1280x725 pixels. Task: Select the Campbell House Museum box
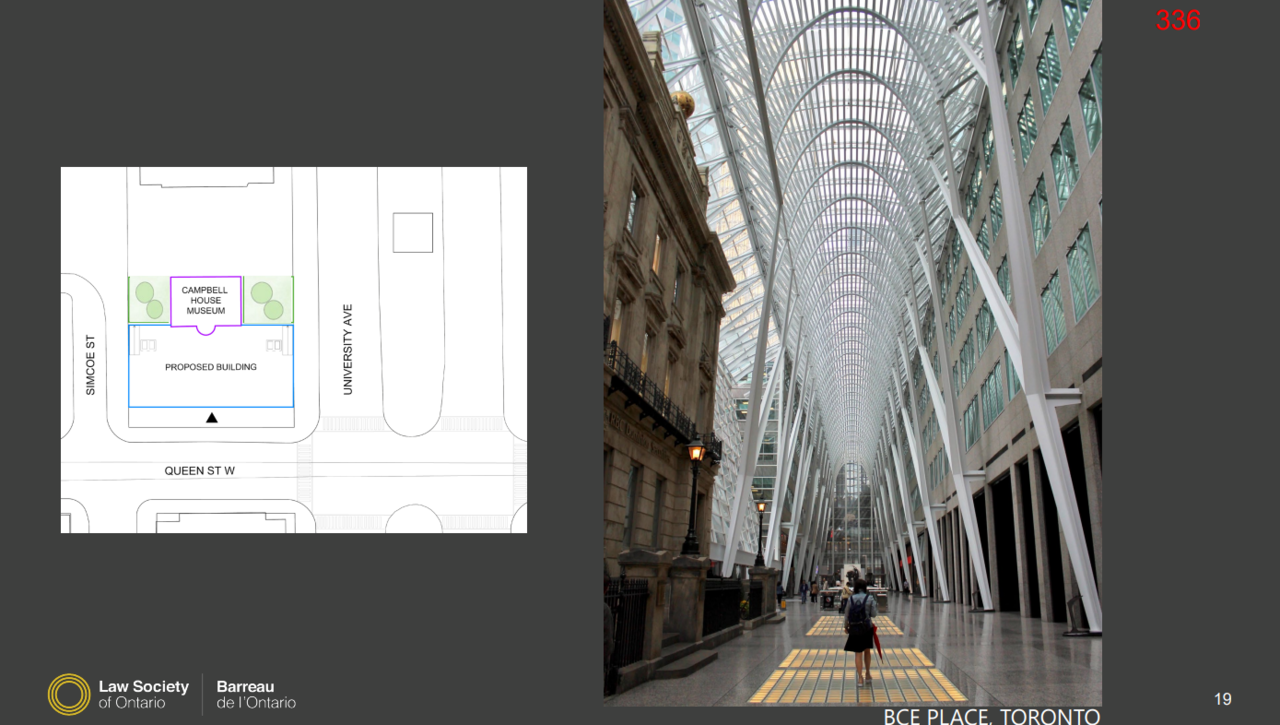pyautogui.click(x=205, y=301)
